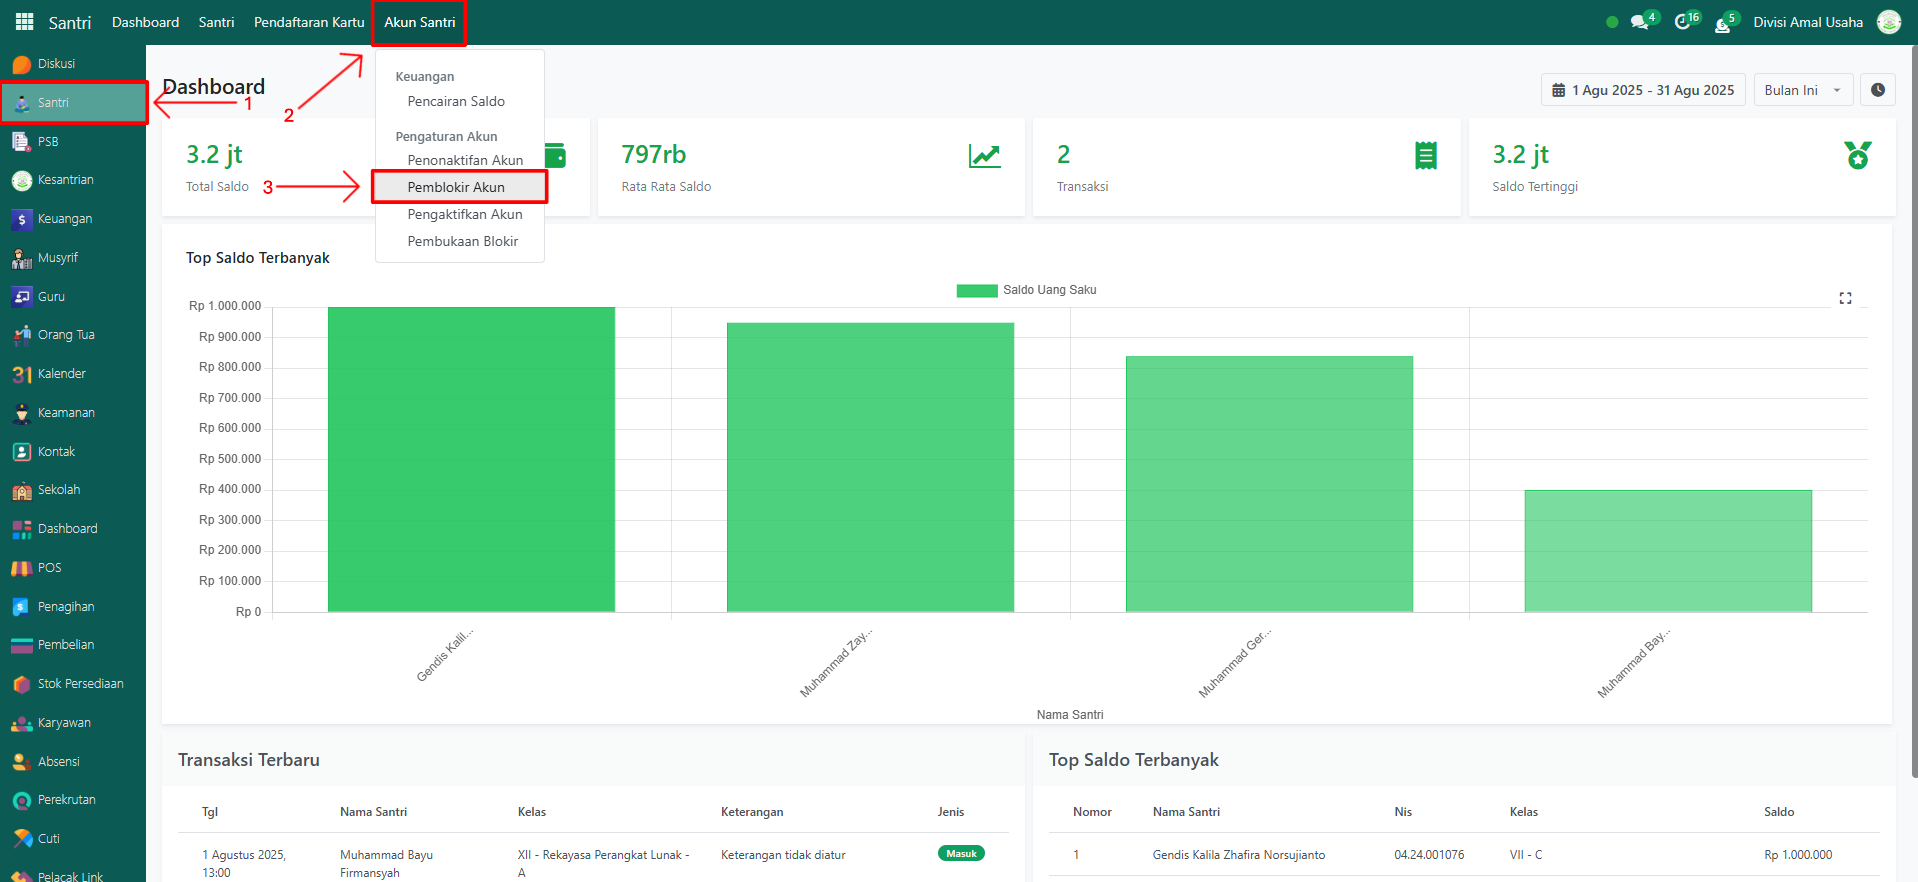This screenshot has width=1918, height=882.
Task: Open the POS module in sidebar
Action: [49, 568]
